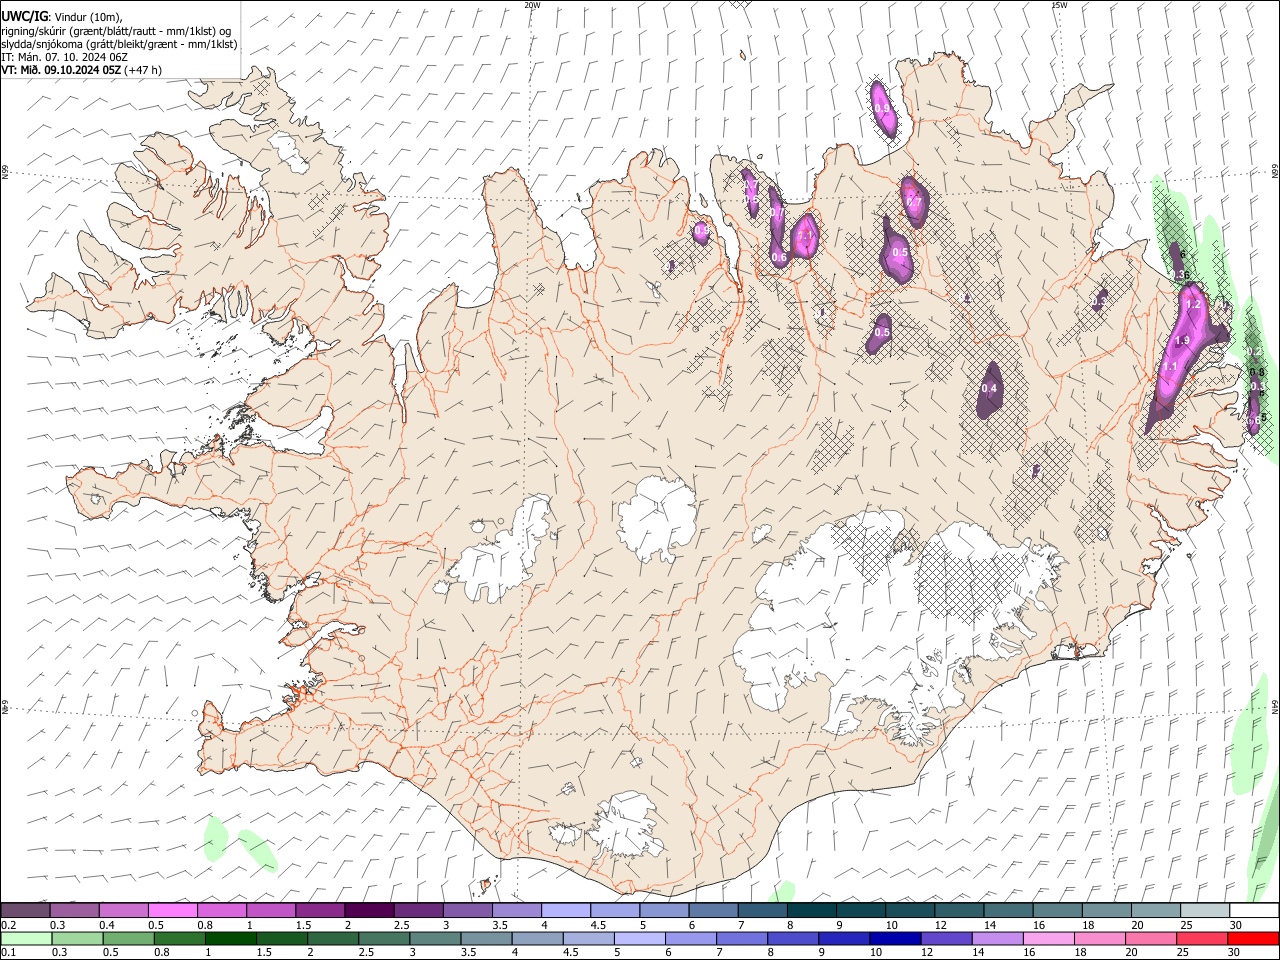Click the '20W' longitude label

(532, 5)
